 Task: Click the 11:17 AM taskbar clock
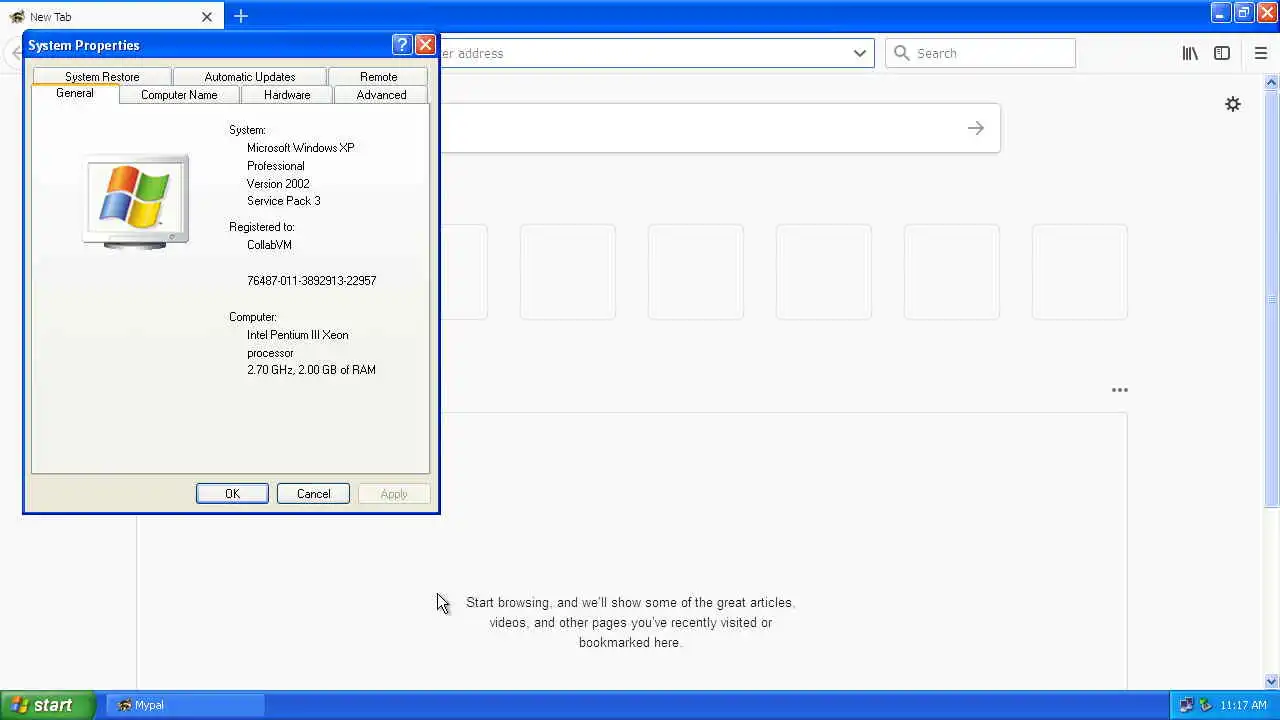pyautogui.click(x=1243, y=705)
